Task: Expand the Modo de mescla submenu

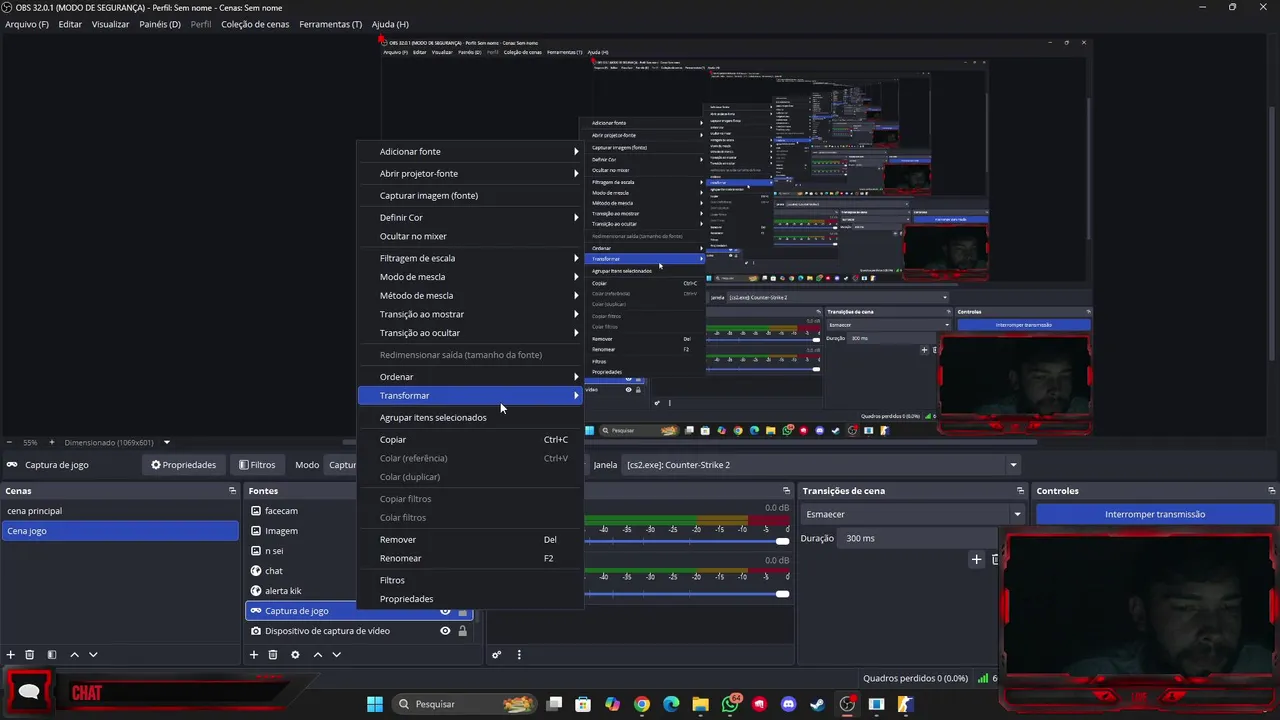Action: click(470, 277)
